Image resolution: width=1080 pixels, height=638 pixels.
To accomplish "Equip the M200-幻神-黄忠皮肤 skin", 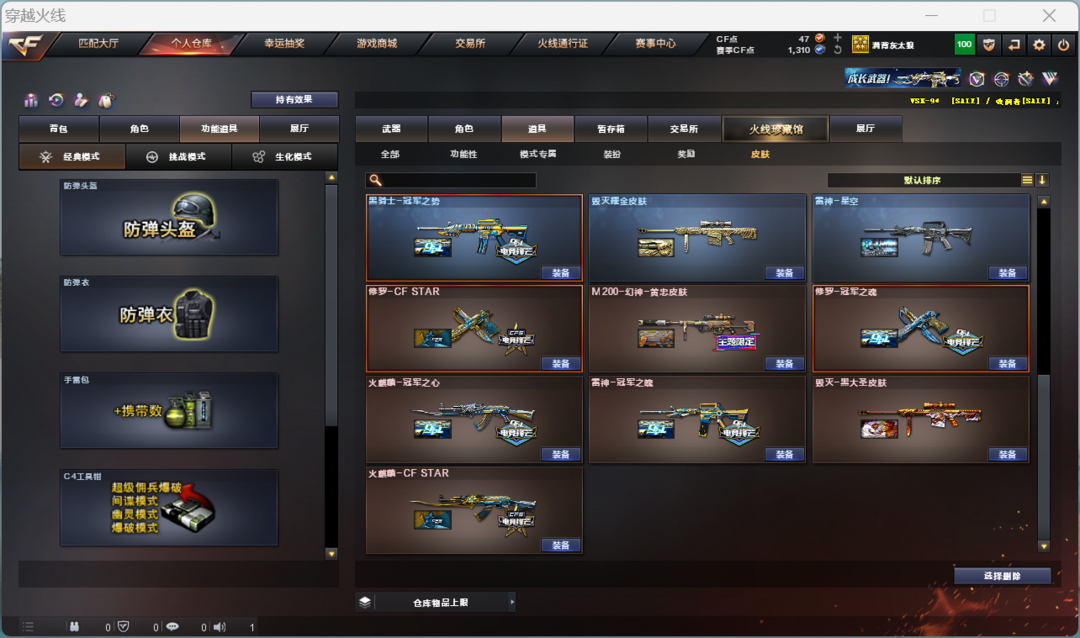I will pos(785,364).
